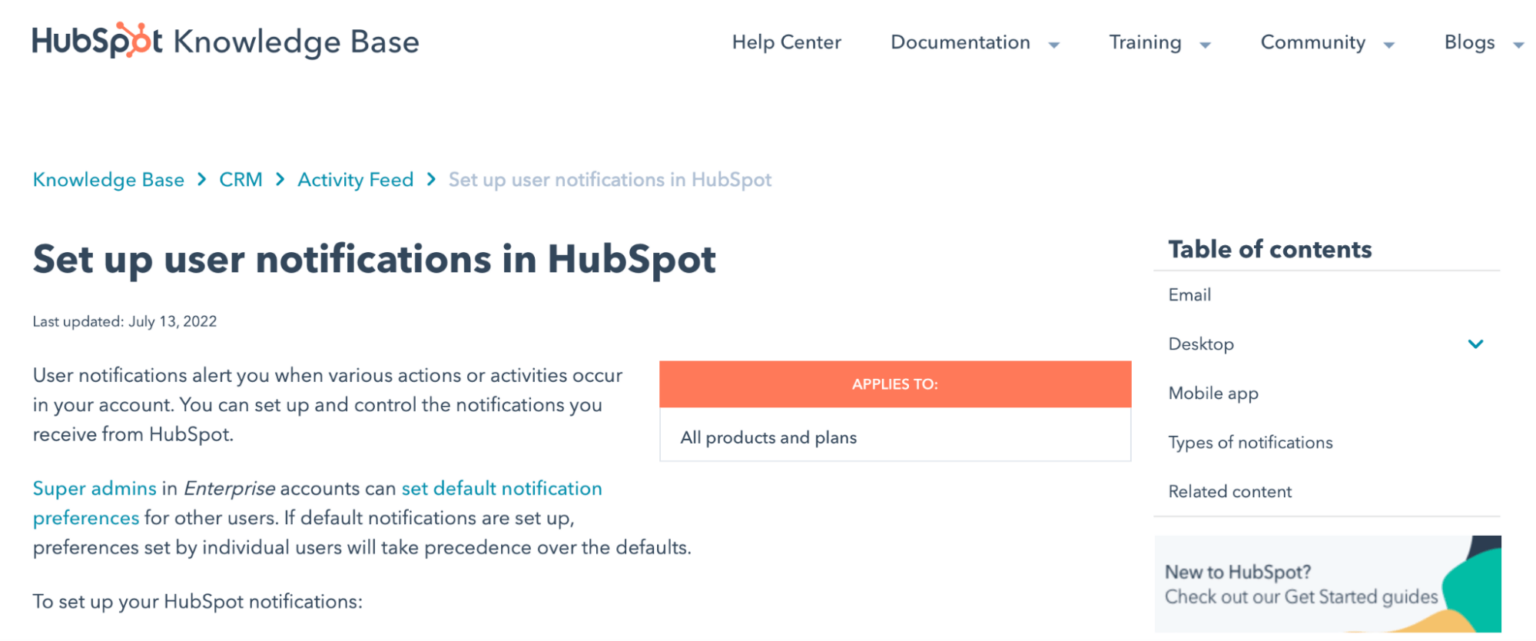Collapse the Desktop section in table of contents
This screenshot has height=641, width=1536.
[x=1475, y=344]
